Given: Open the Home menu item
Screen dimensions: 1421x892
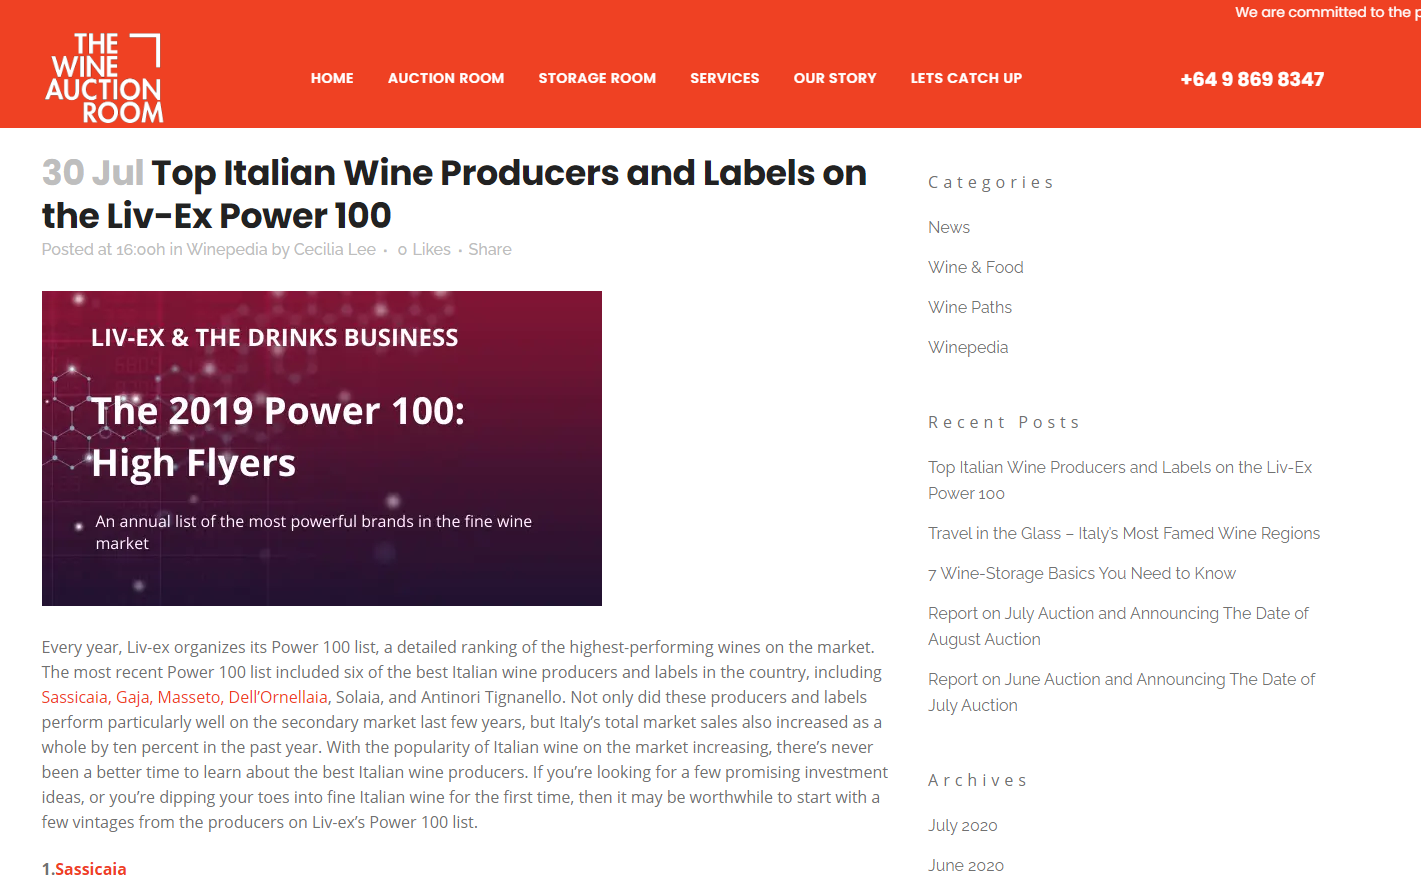Looking at the screenshot, I should pyautogui.click(x=332, y=78).
